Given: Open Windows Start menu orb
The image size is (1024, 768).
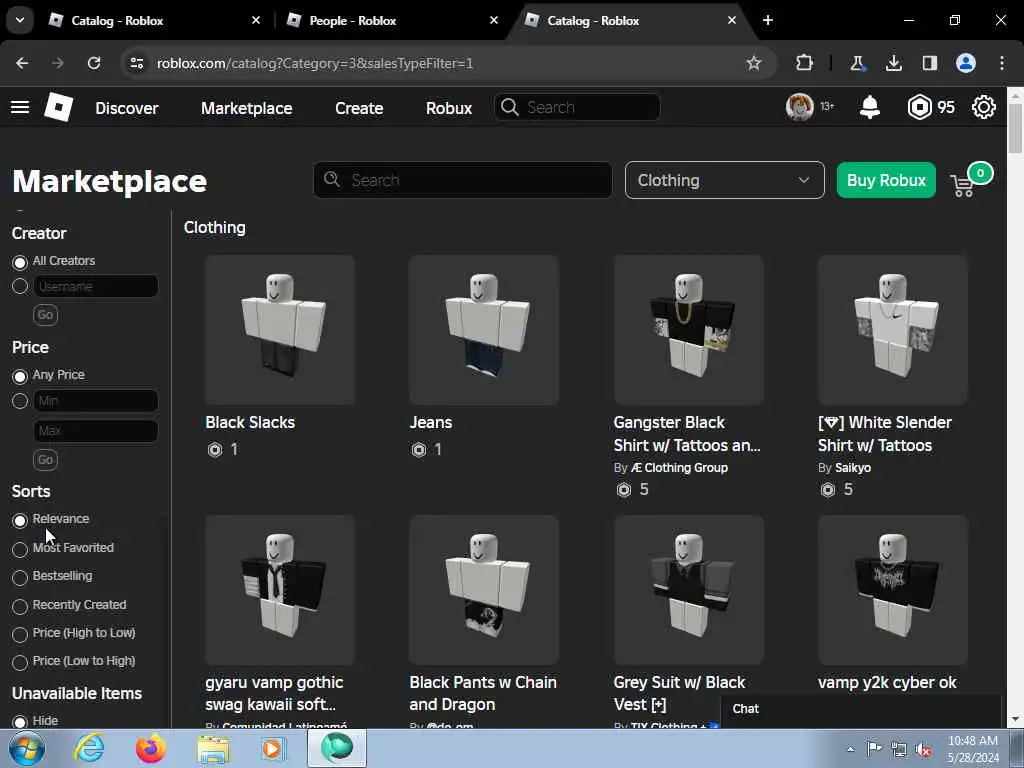Looking at the screenshot, I should 27,748.
